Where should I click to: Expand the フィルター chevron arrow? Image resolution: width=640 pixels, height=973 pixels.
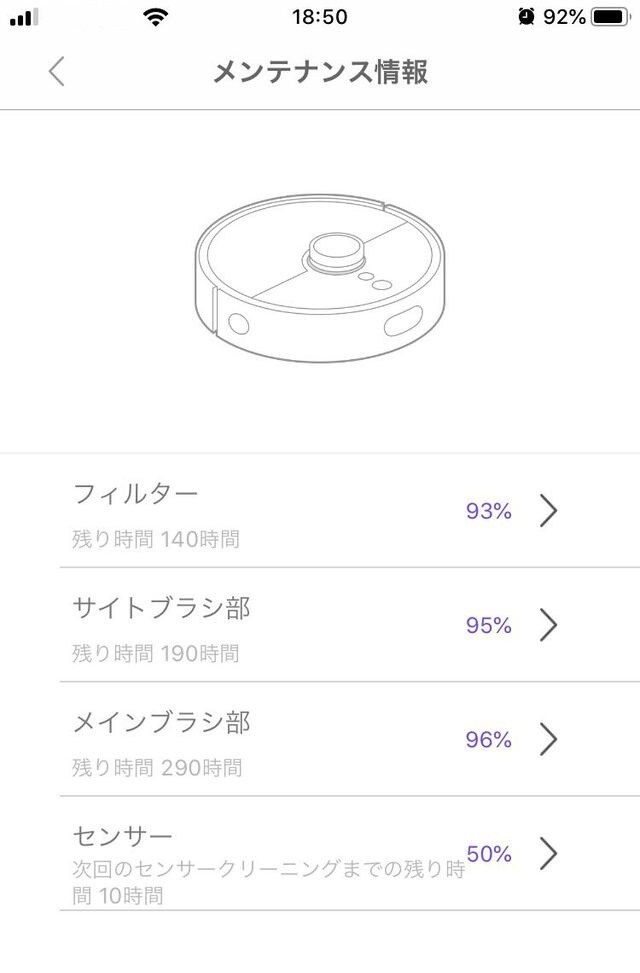[547, 511]
